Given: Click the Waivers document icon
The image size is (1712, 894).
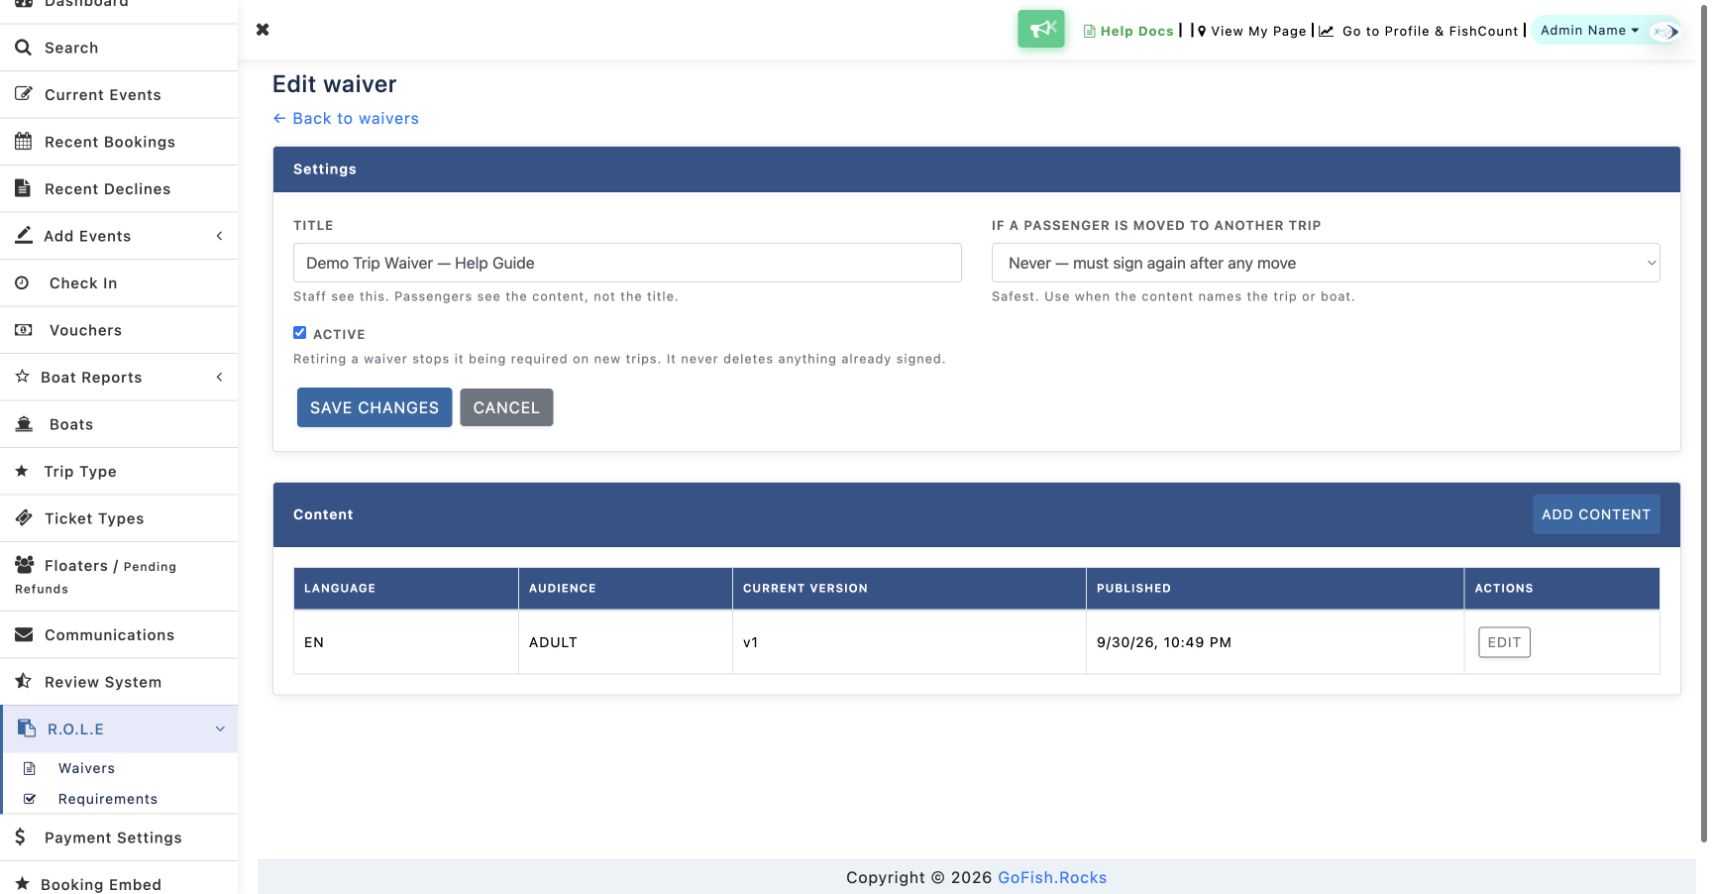Looking at the screenshot, I should point(29,768).
